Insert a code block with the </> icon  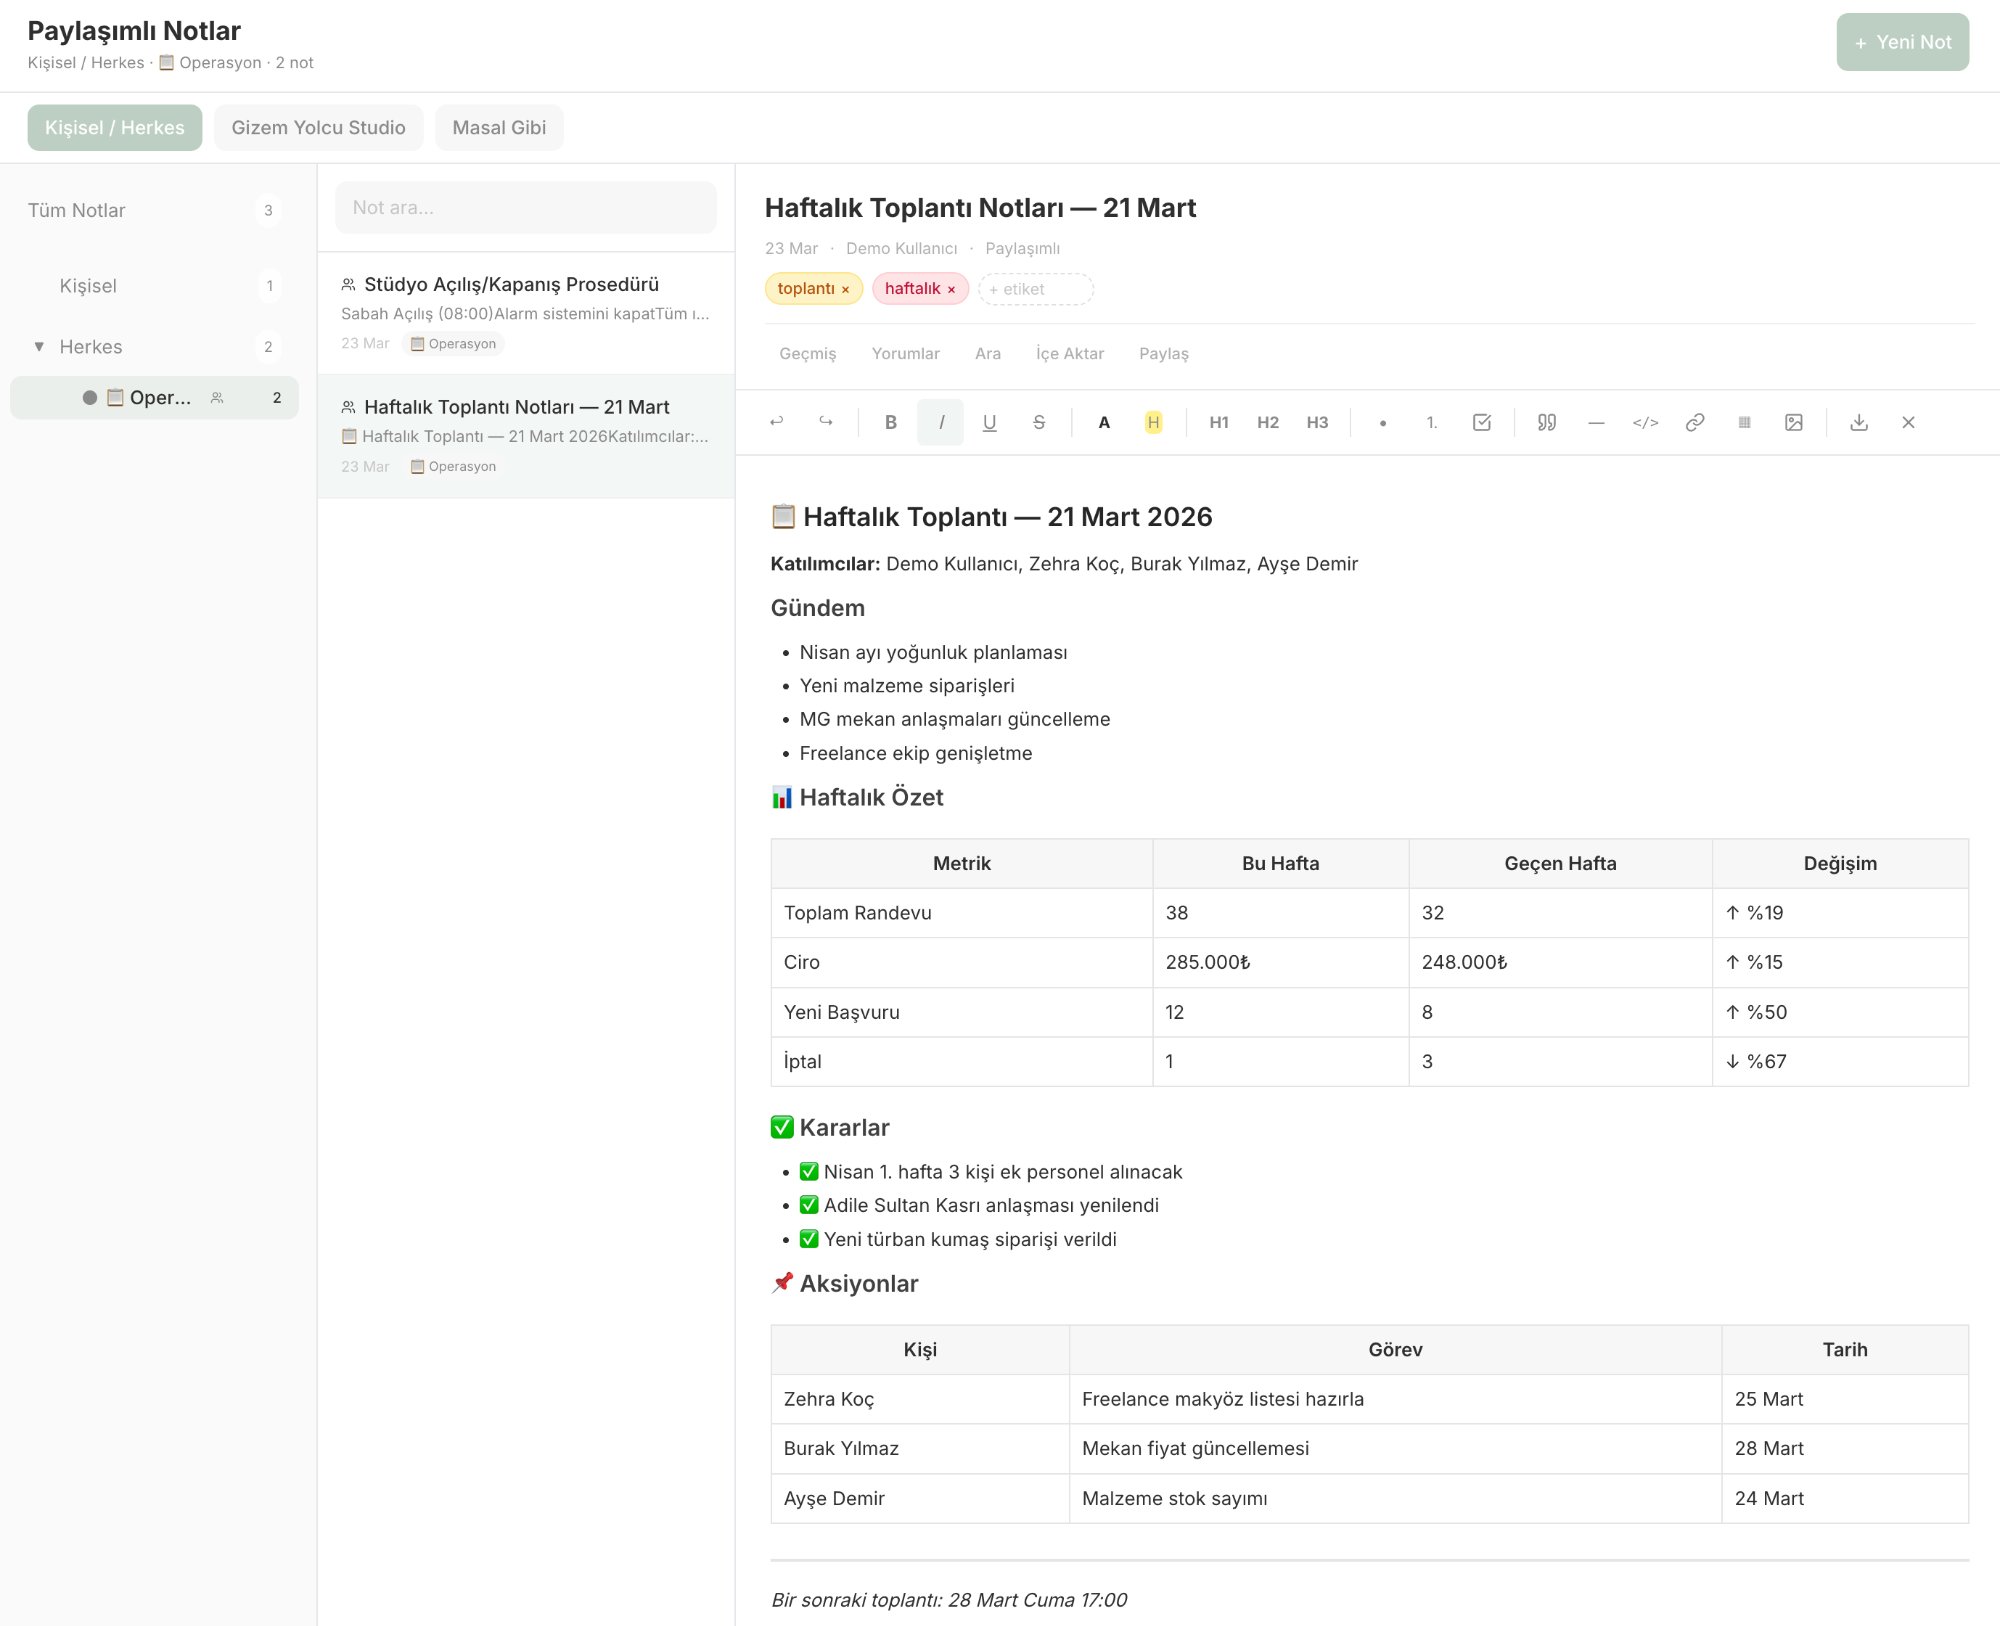point(1645,422)
